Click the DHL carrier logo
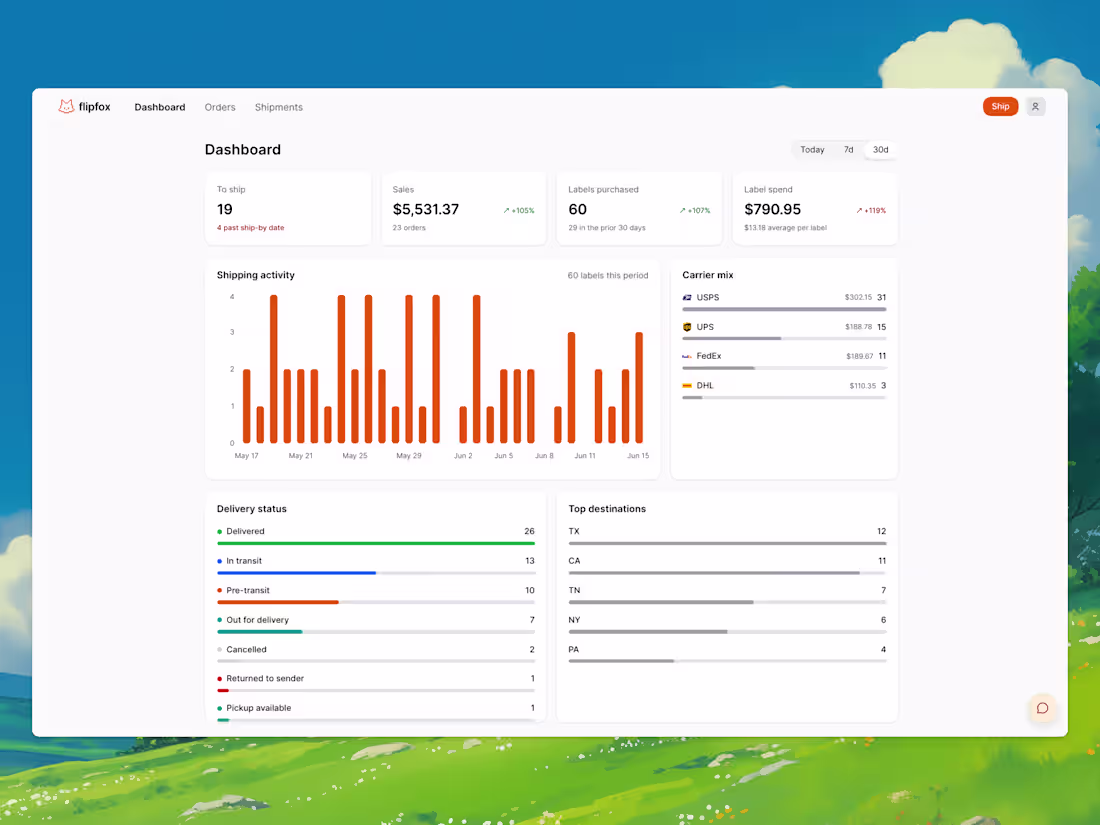Viewport: 1100px width, 825px height. (687, 386)
